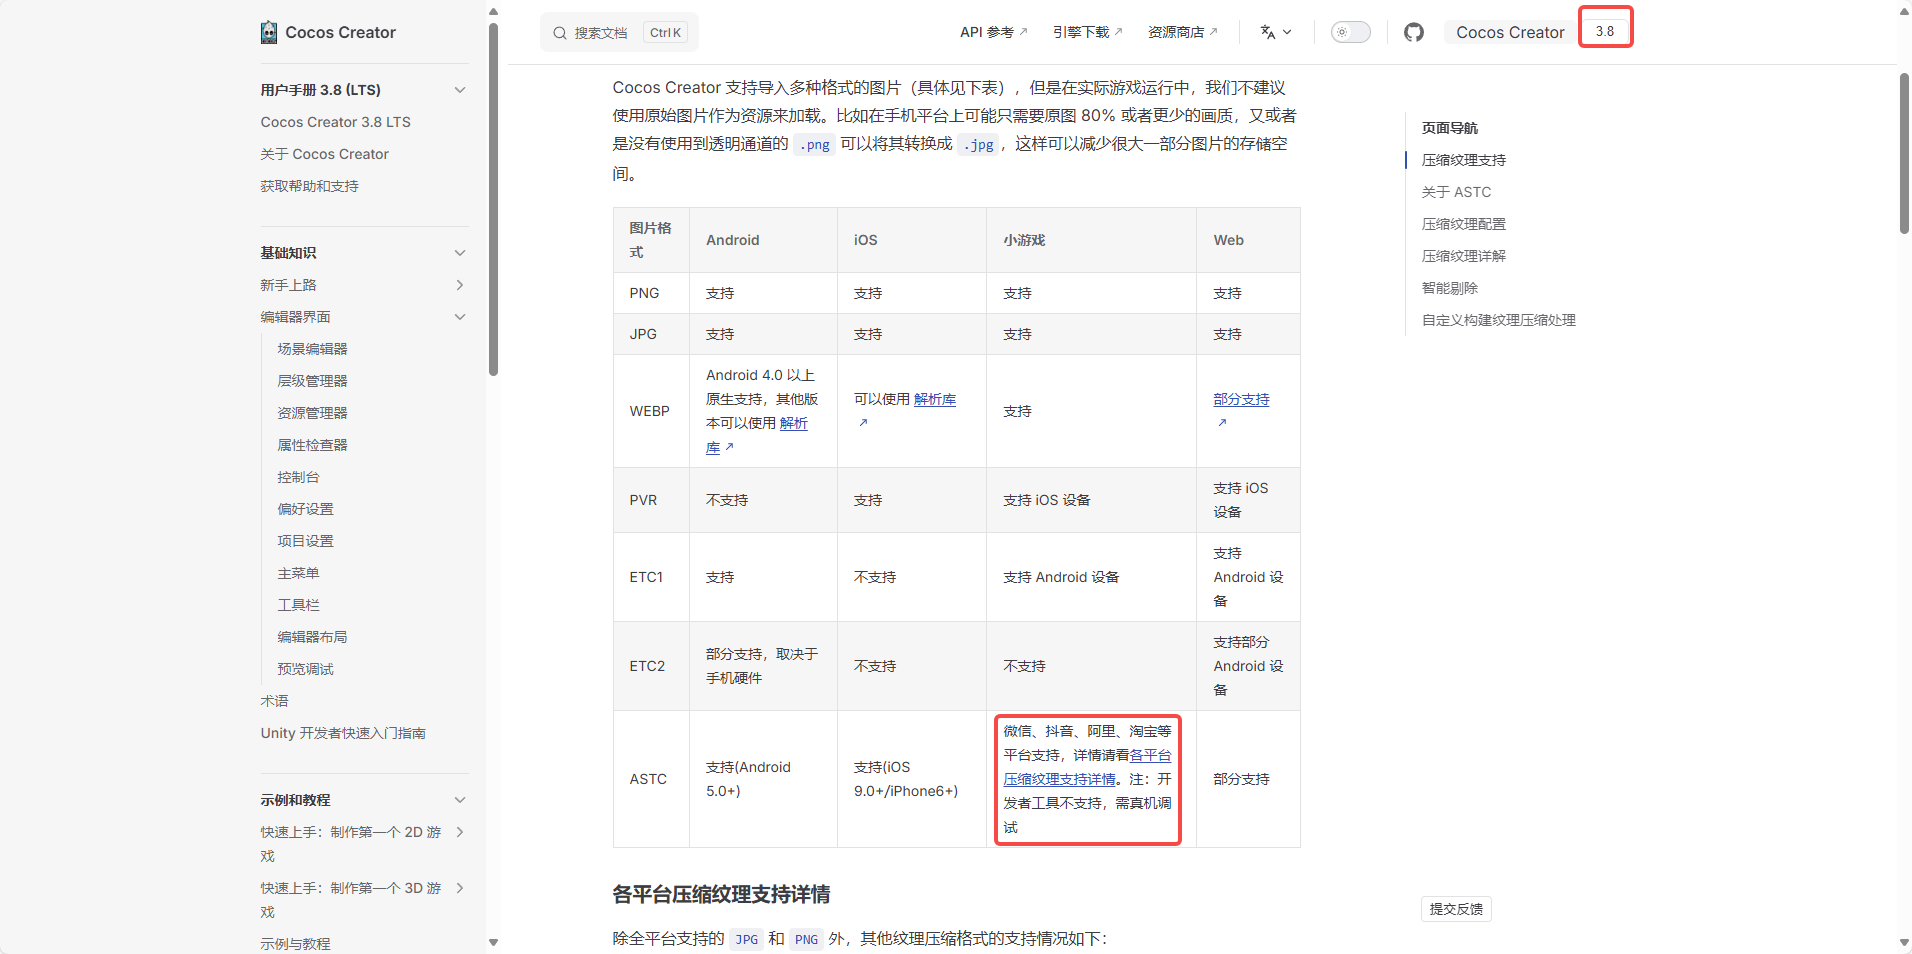Jump to 压缩纹理配置 in page navigation
Image resolution: width=1912 pixels, height=954 pixels.
1464,224
